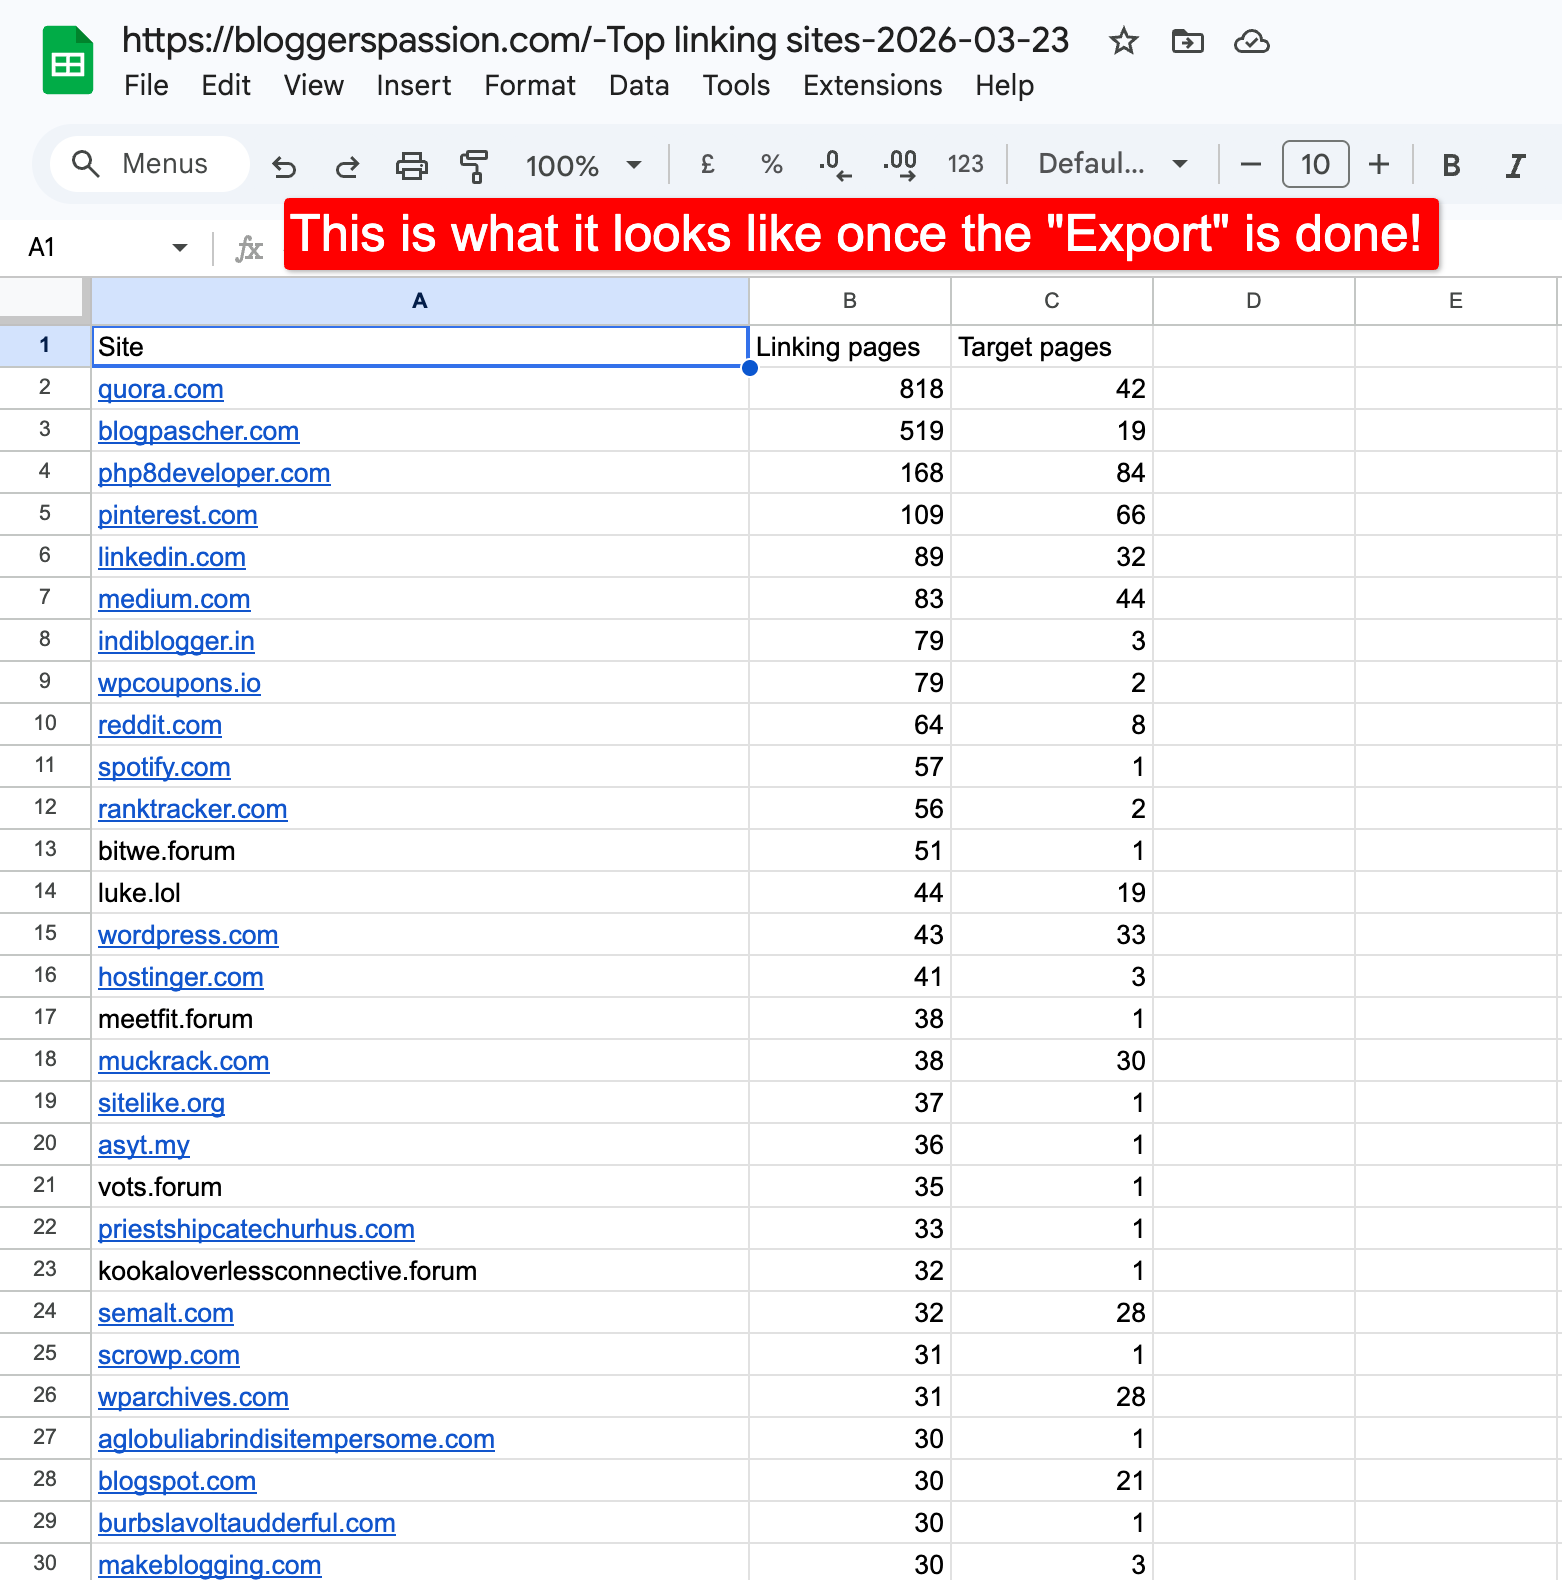Select the cell with value 818

(850, 389)
